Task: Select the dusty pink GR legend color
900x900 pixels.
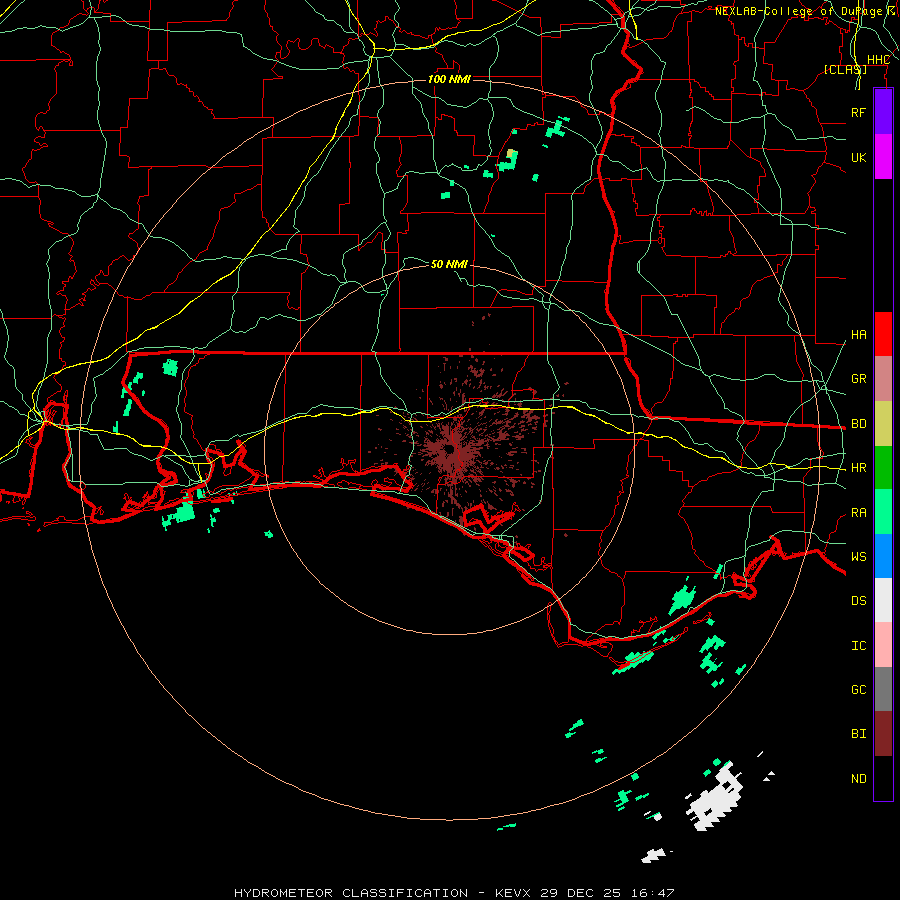Action: coord(883,379)
